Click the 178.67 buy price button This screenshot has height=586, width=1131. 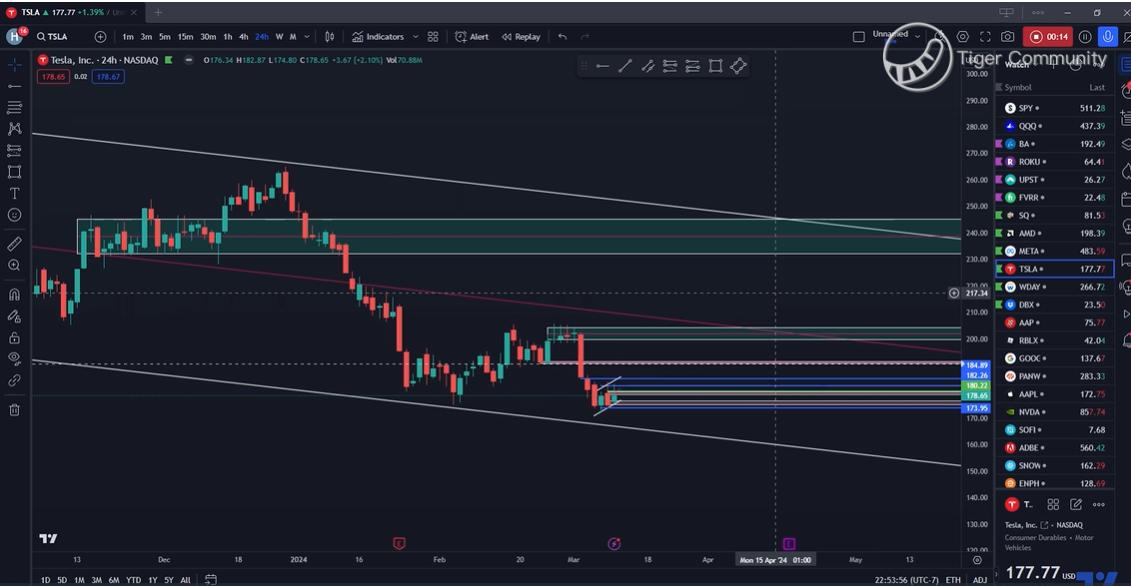coord(108,76)
